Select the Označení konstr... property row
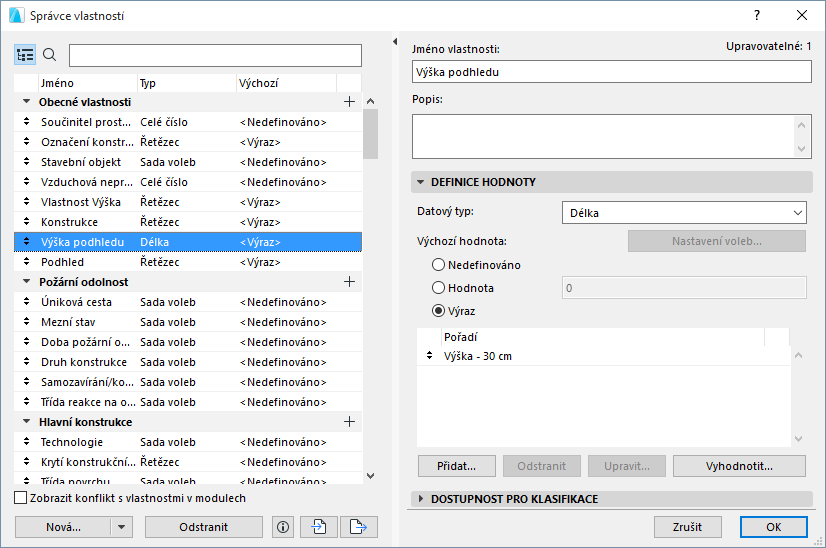The height and width of the screenshot is (548, 826). [x=188, y=142]
